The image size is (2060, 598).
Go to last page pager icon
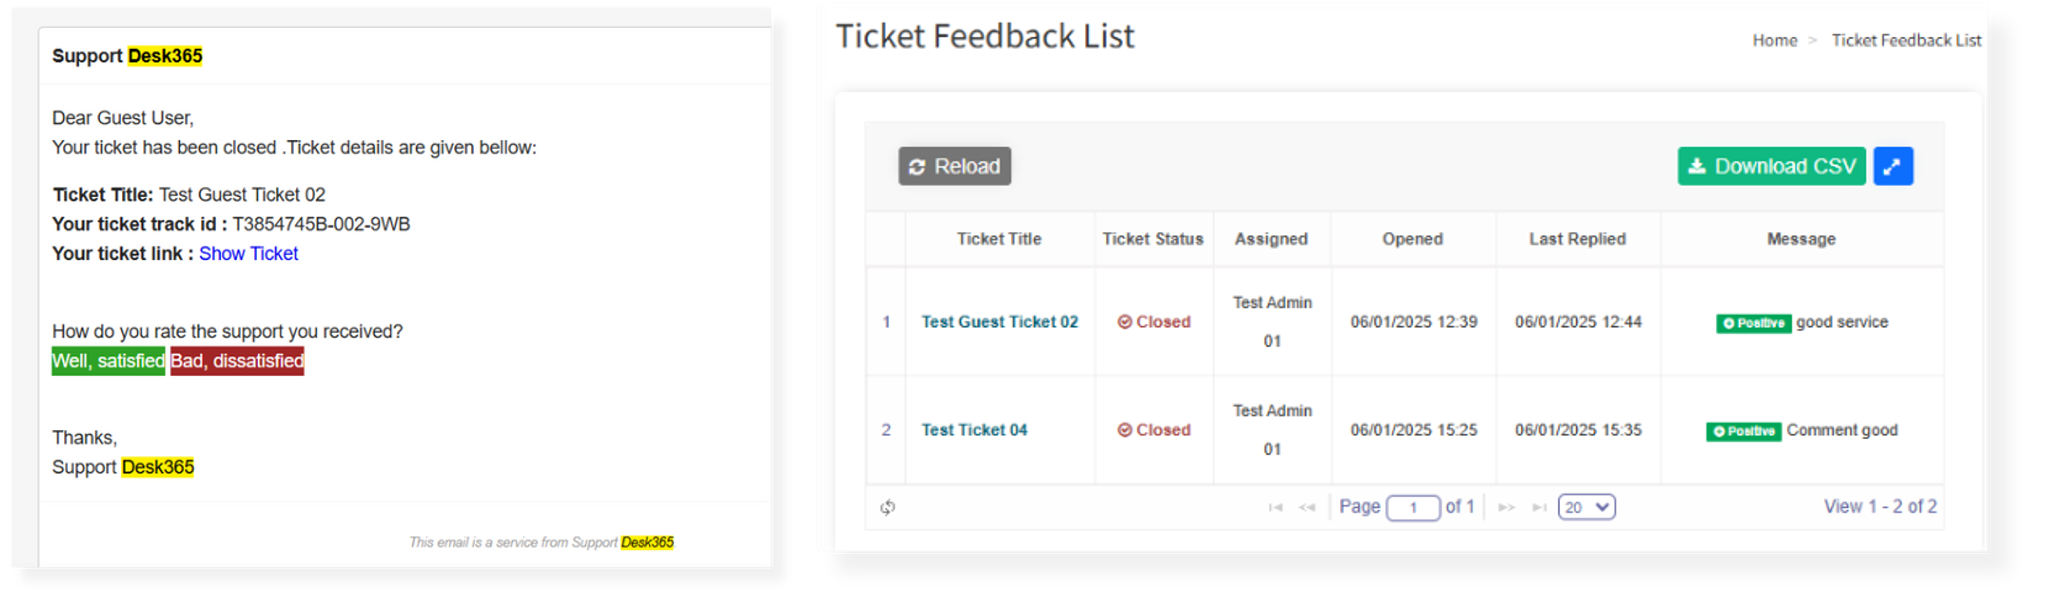coord(1539,508)
